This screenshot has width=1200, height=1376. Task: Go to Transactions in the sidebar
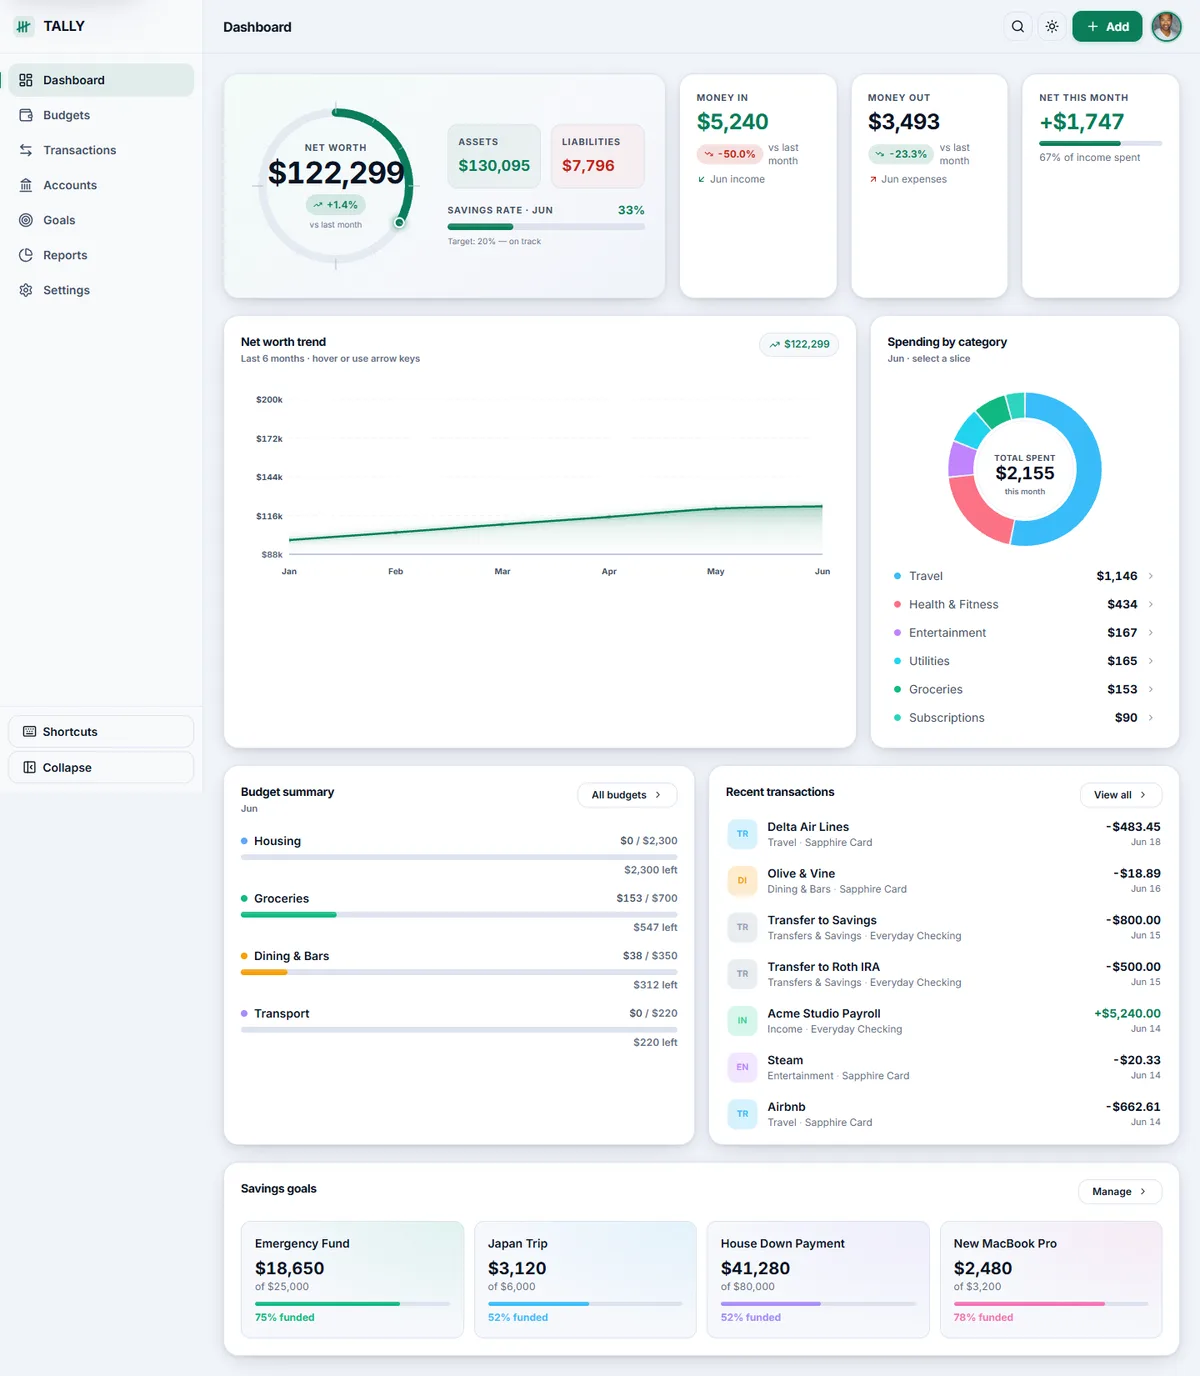[101, 150]
